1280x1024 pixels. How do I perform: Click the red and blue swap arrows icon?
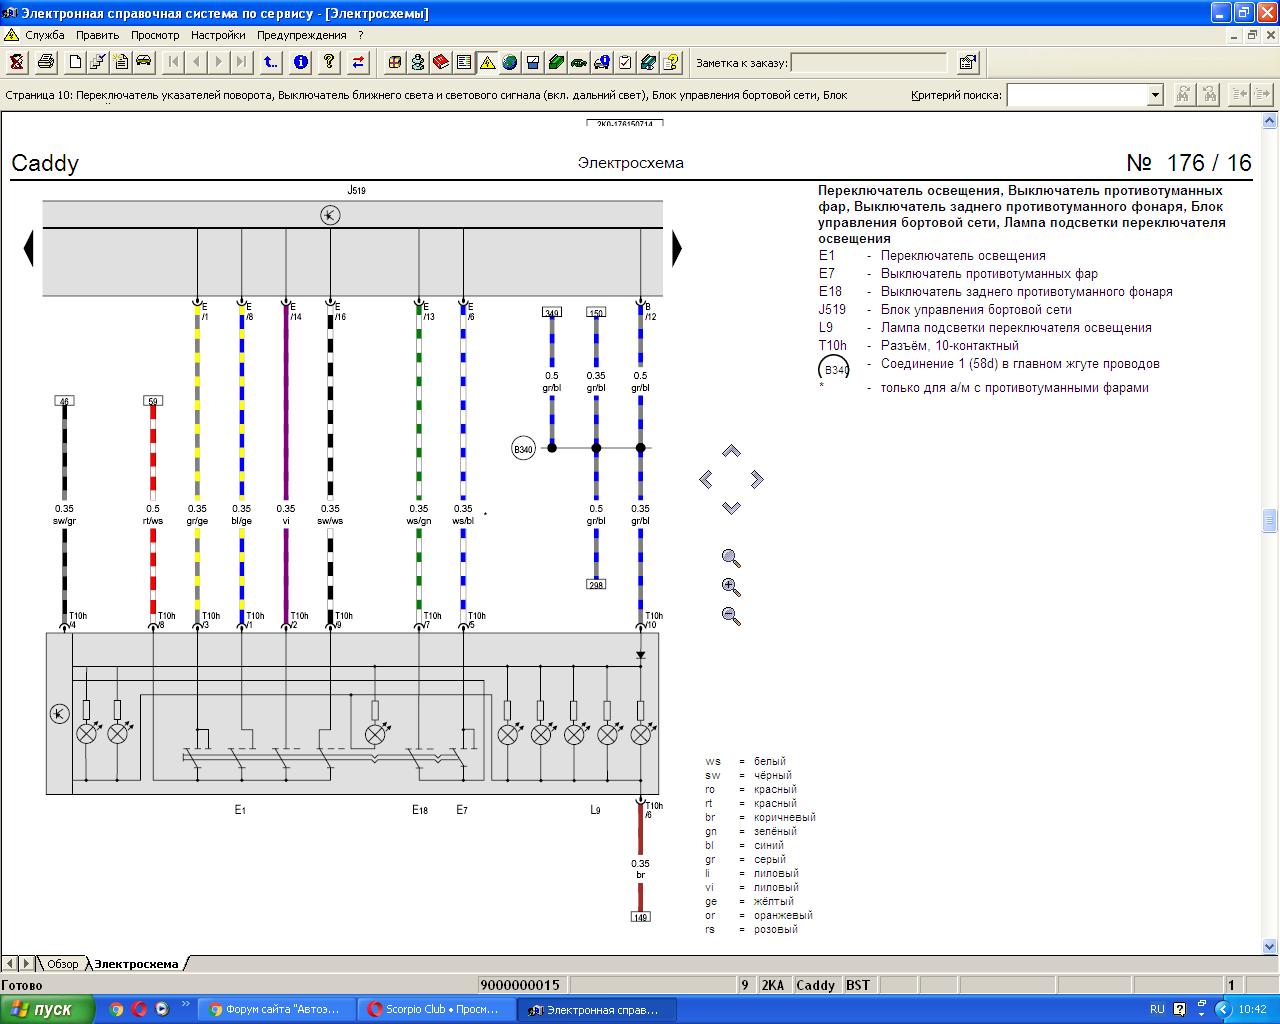(358, 62)
